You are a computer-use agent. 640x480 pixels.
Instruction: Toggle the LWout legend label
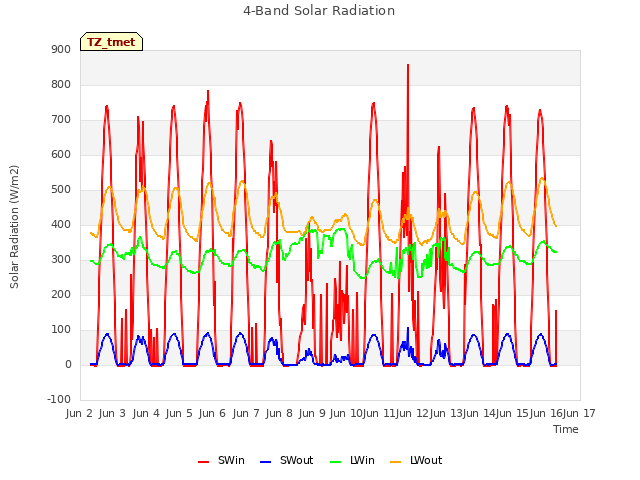pos(426,460)
